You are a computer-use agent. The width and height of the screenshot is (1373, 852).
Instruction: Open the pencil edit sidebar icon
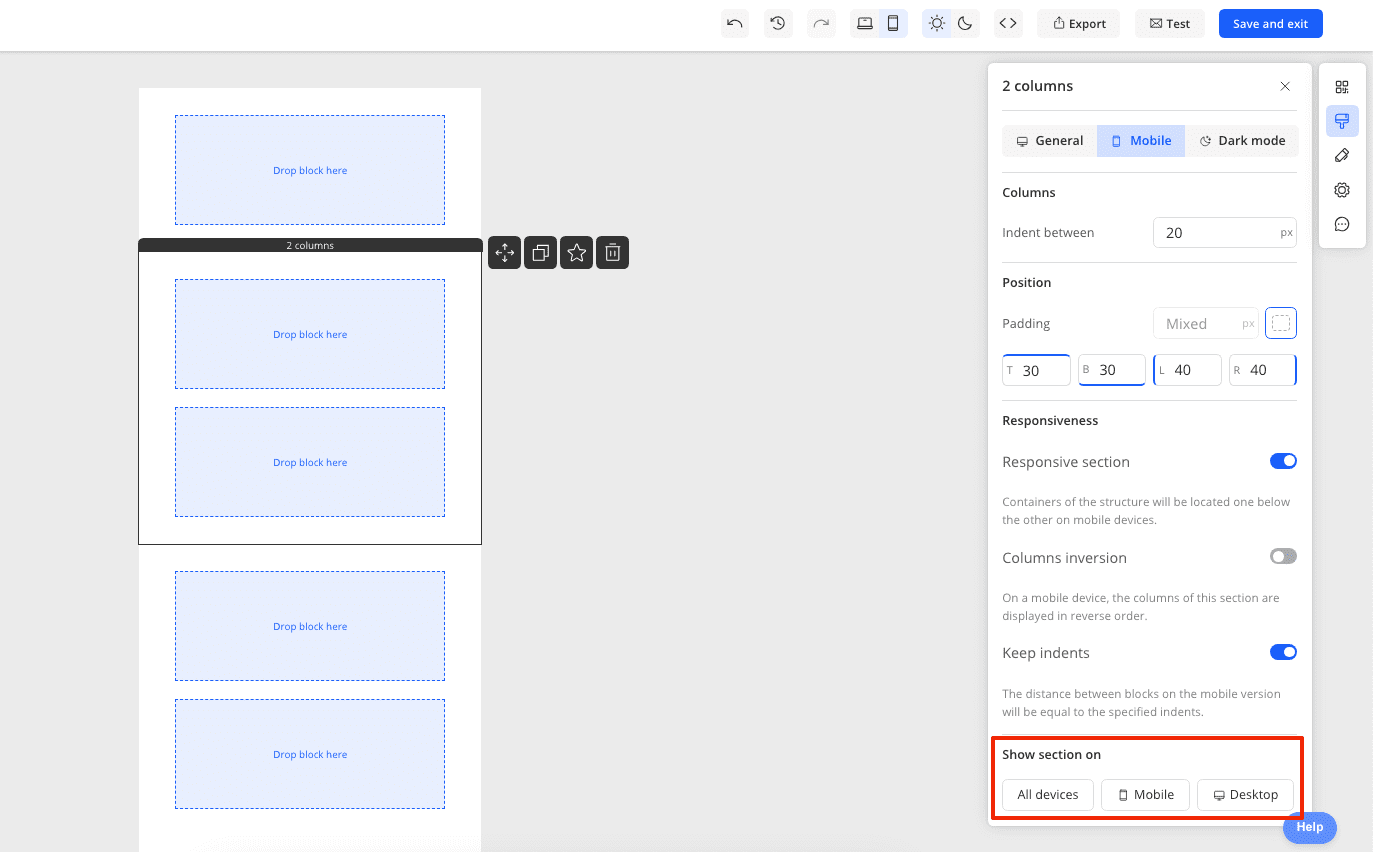pos(1342,155)
